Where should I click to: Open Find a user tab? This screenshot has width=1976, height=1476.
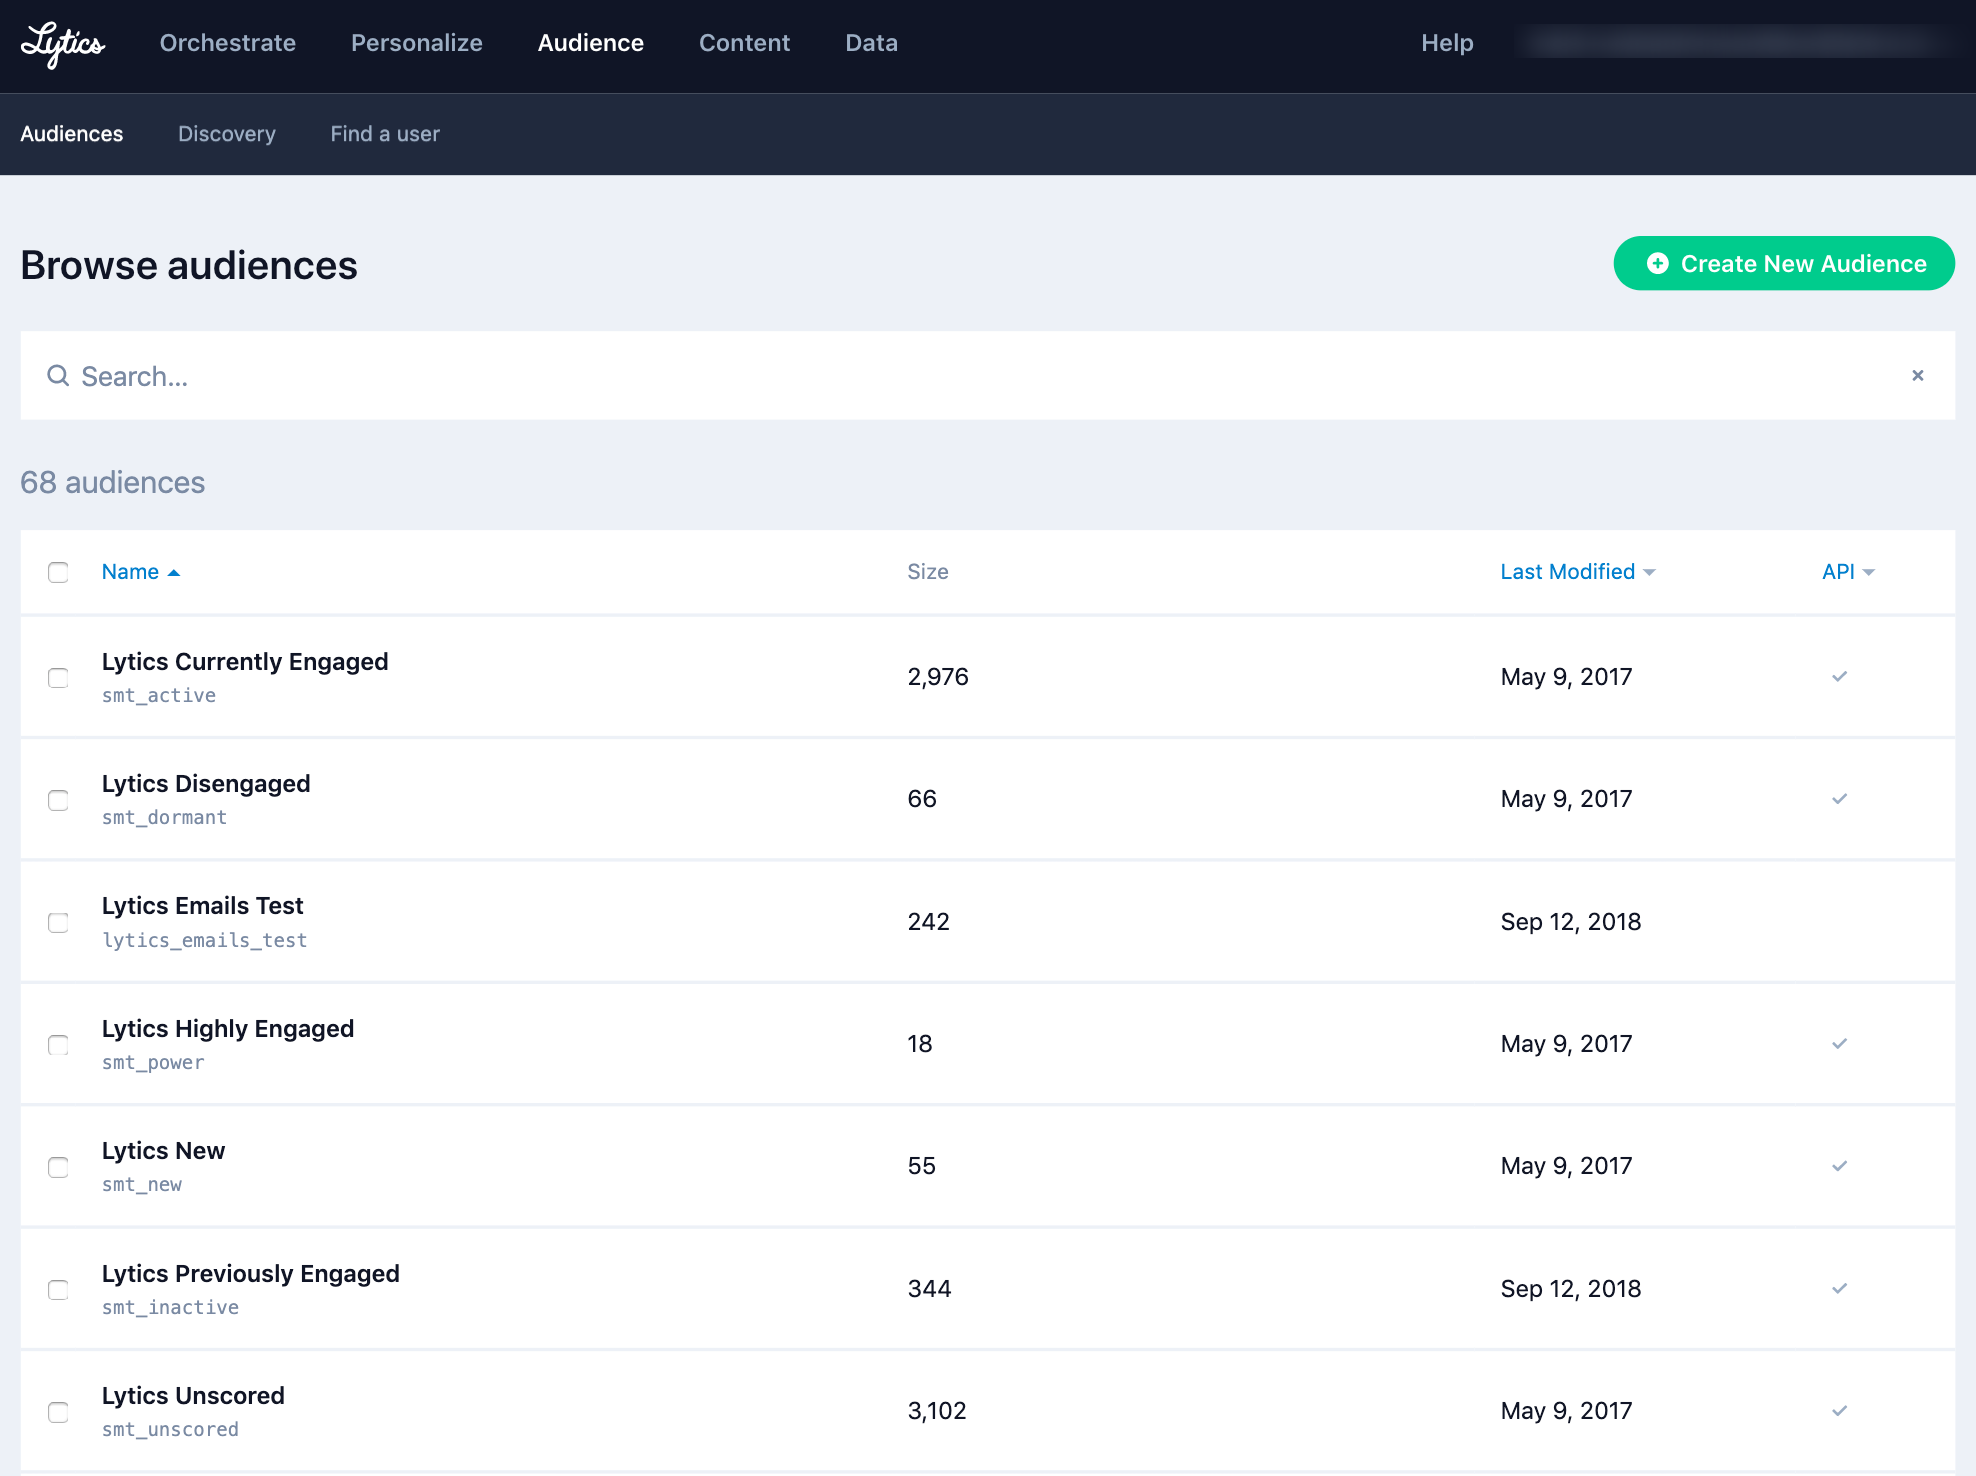[x=384, y=134]
